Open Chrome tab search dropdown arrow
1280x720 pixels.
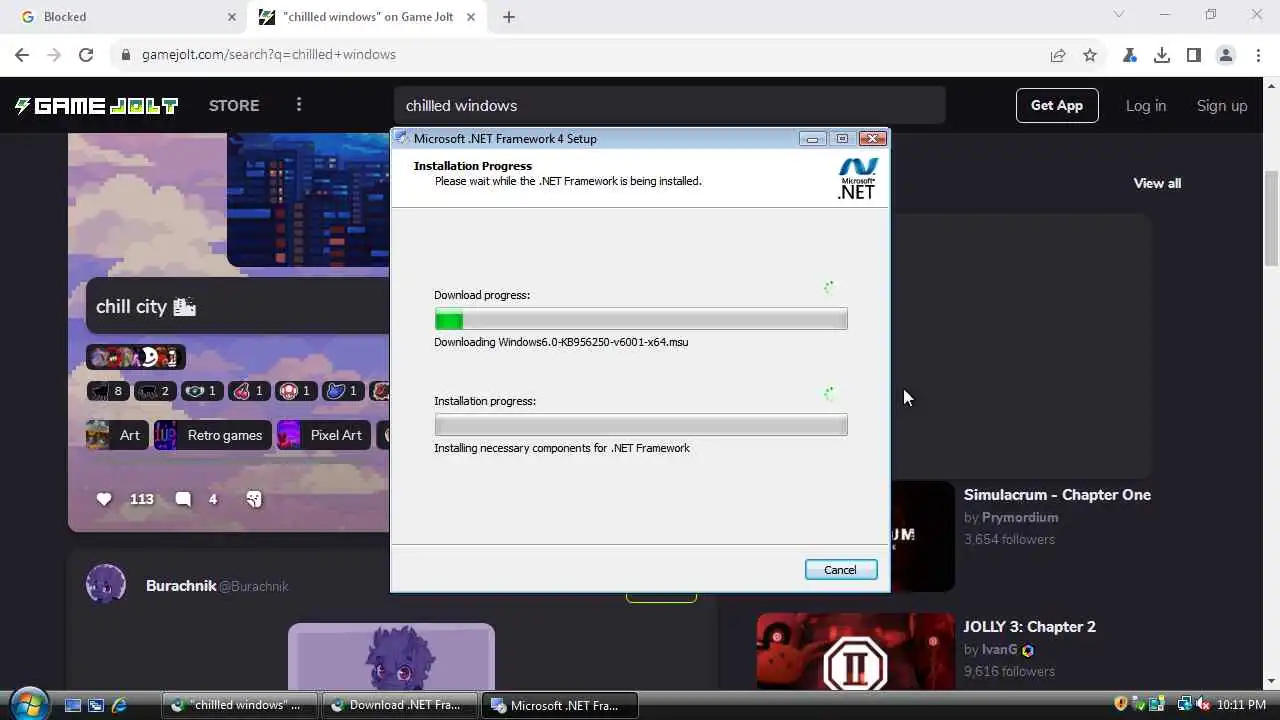1119,15
